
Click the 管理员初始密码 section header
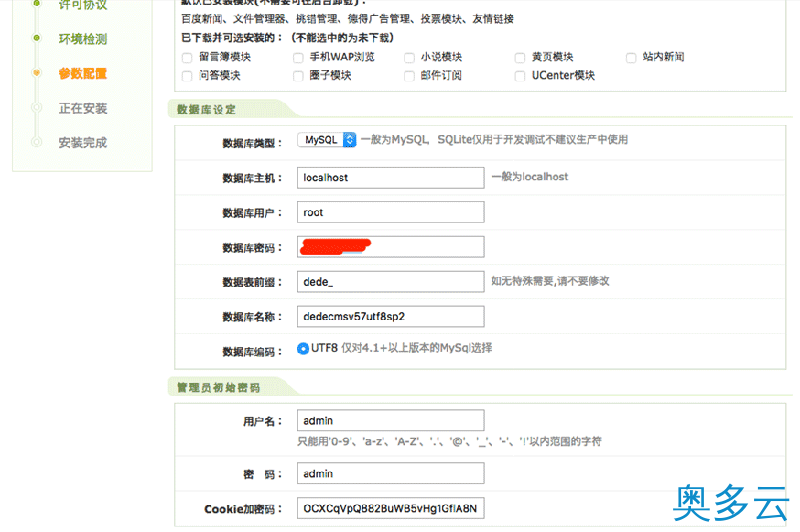(x=218, y=388)
